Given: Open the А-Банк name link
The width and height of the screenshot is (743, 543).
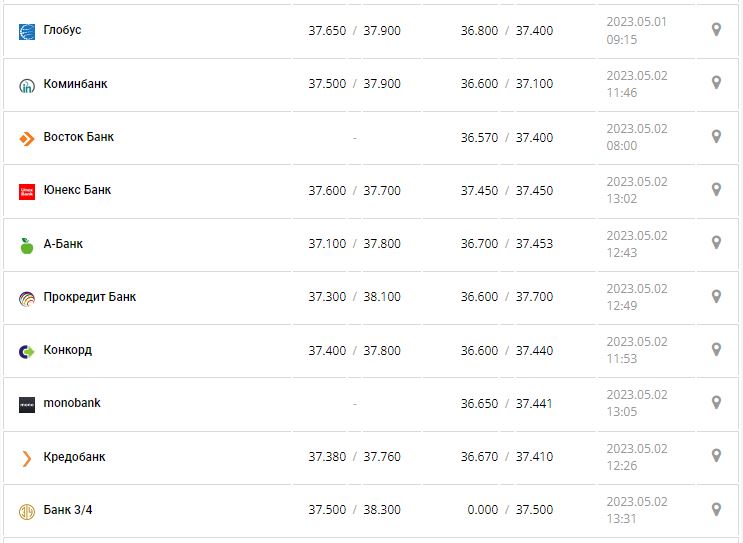Looking at the screenshot, I should pos(70,244).
